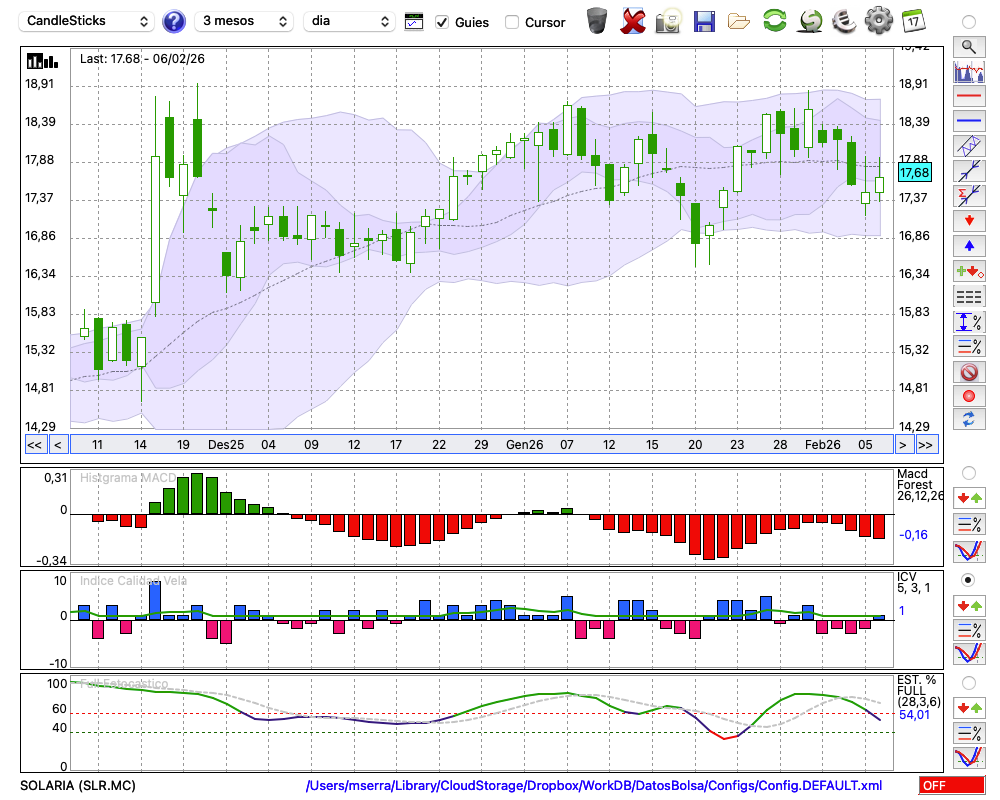This screenshot has width=1000, height=800.
Task: Select the MACD panel radio button
Action: pyautogui.click(x=969, y=473)
